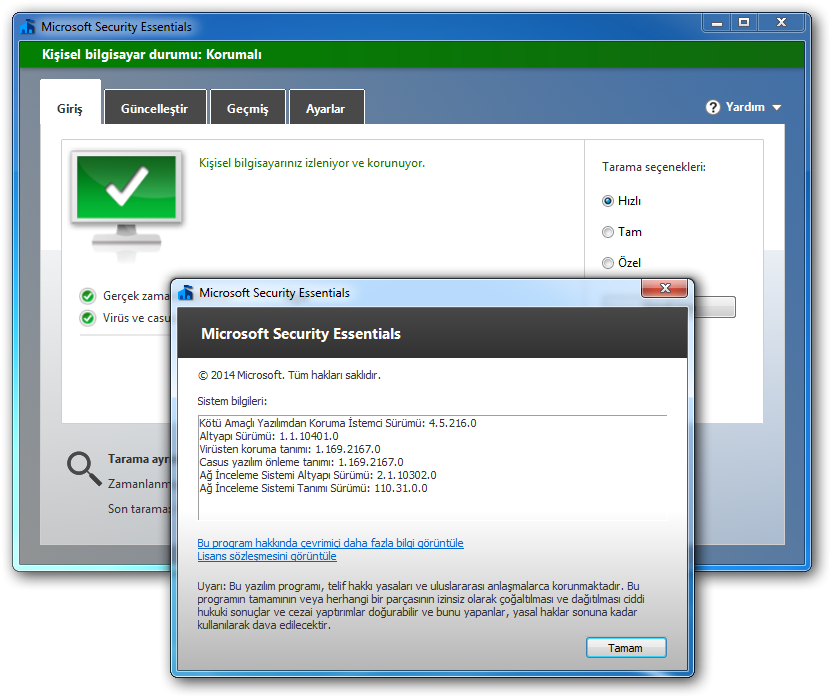Click the 'Tarama seçenekleri:' label

click(654, 167)
